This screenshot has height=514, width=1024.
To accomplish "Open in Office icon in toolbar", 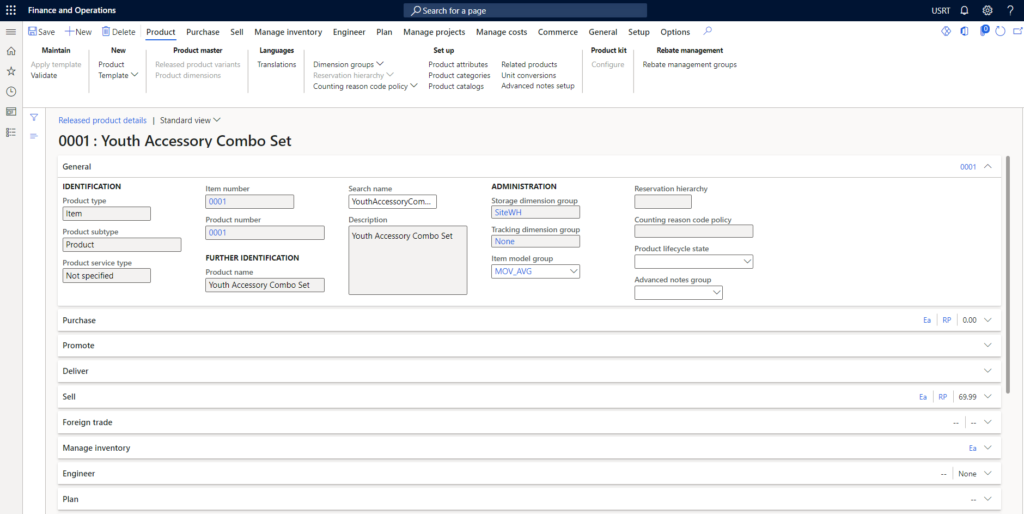I will [964, 31].
